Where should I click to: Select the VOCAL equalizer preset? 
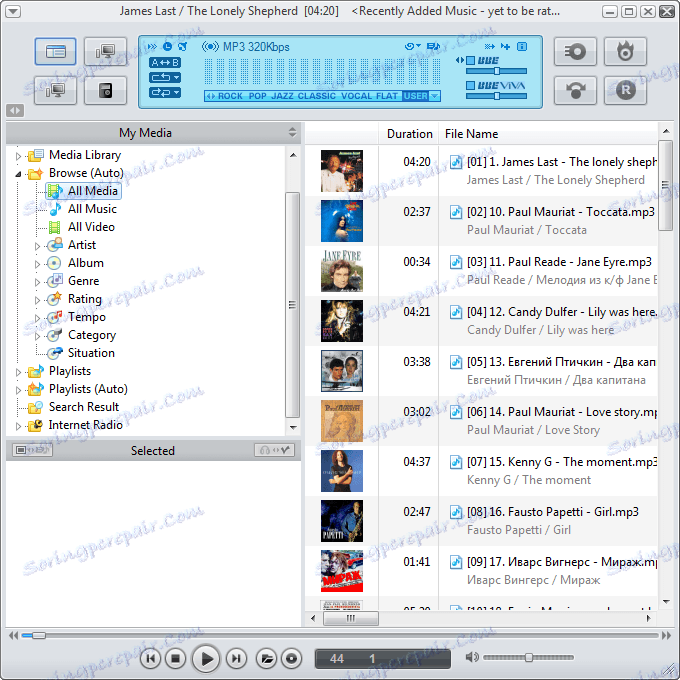[x=356, y=96]
